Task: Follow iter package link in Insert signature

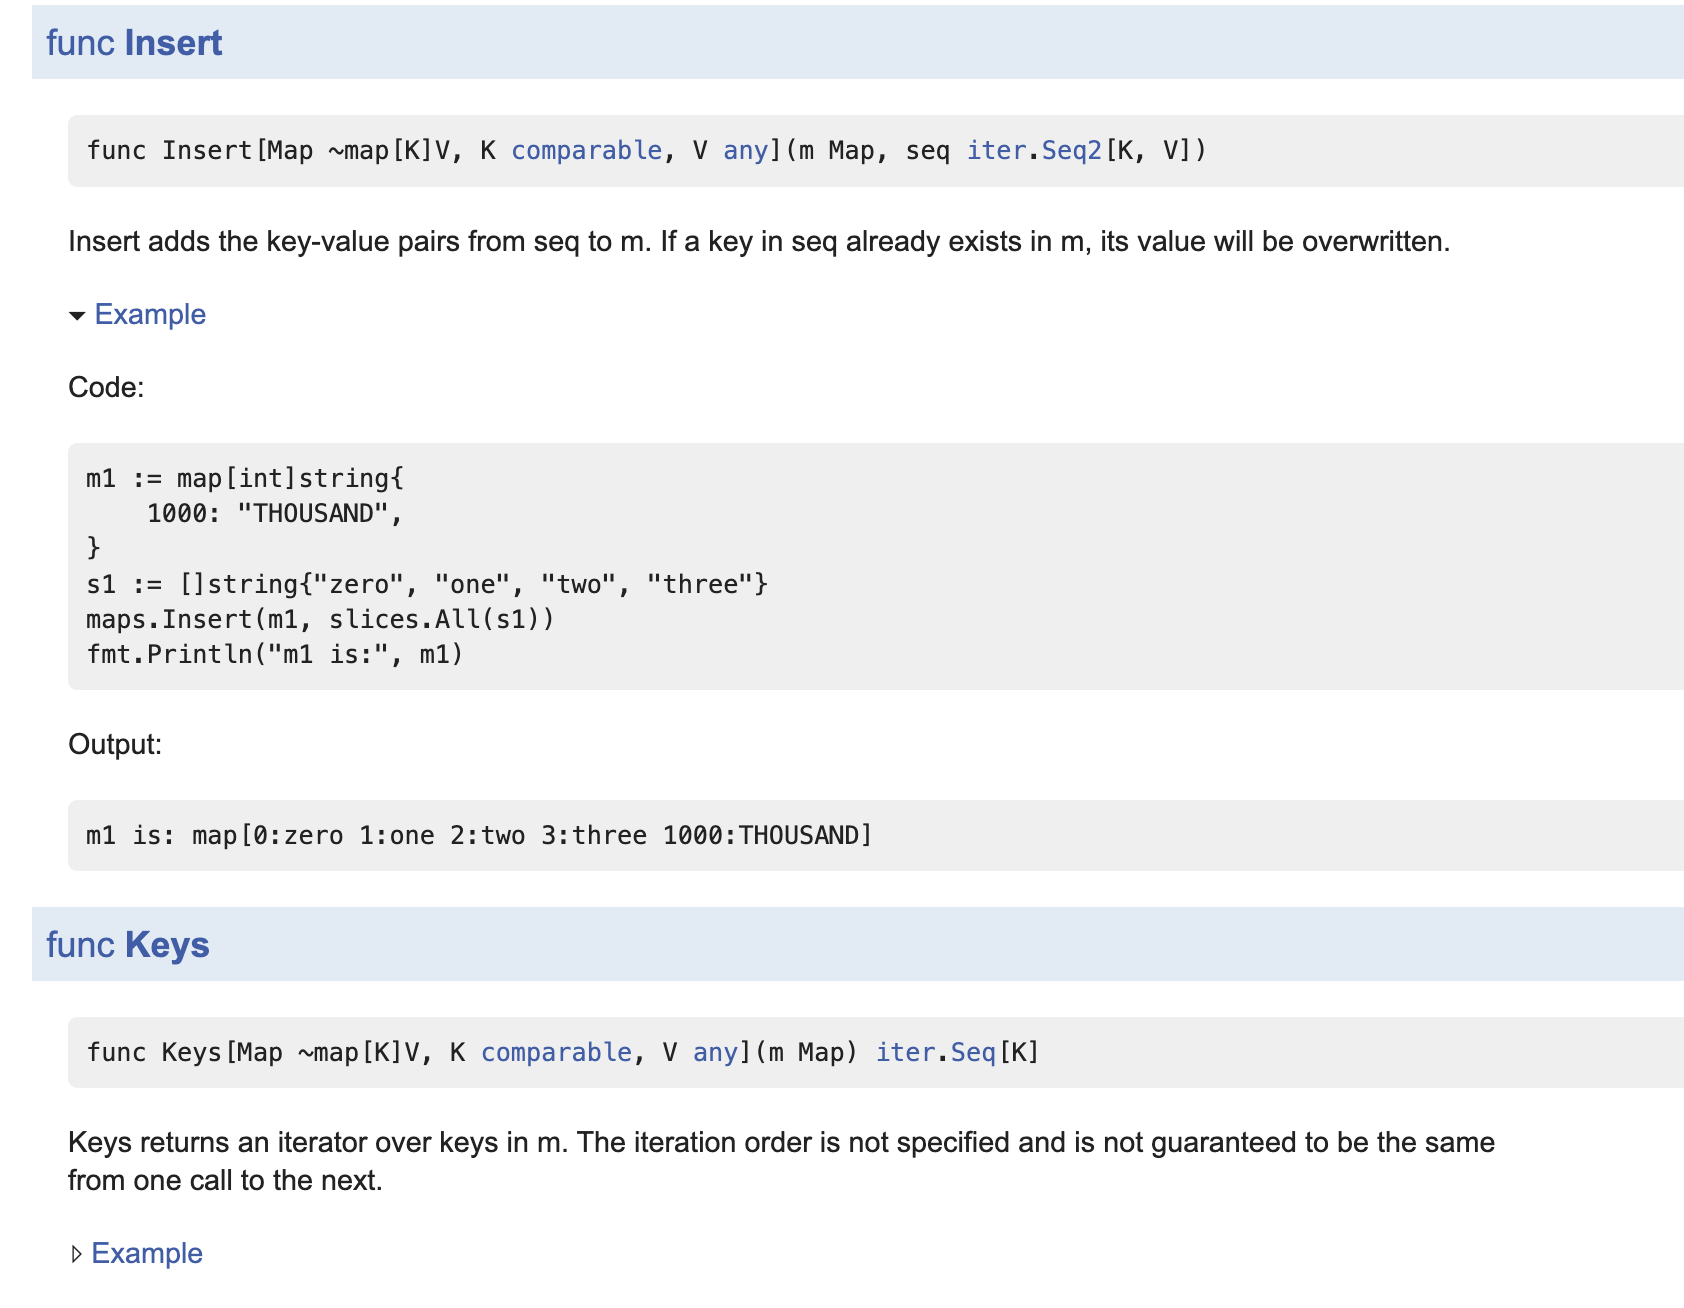Action: coord(995,151)
